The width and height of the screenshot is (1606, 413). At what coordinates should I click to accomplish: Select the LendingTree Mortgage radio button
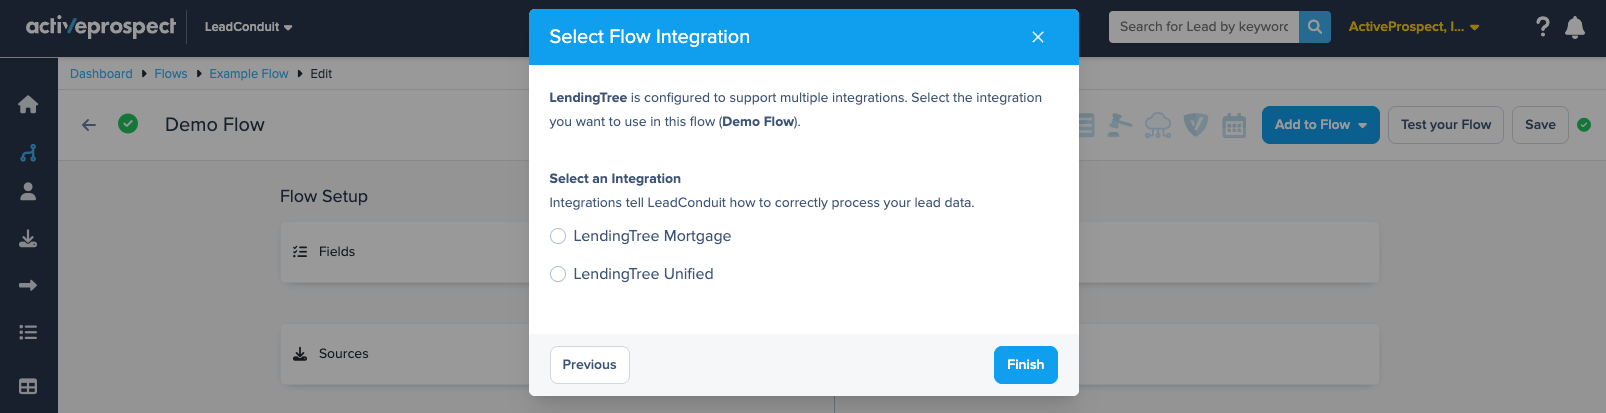point(558,236)
